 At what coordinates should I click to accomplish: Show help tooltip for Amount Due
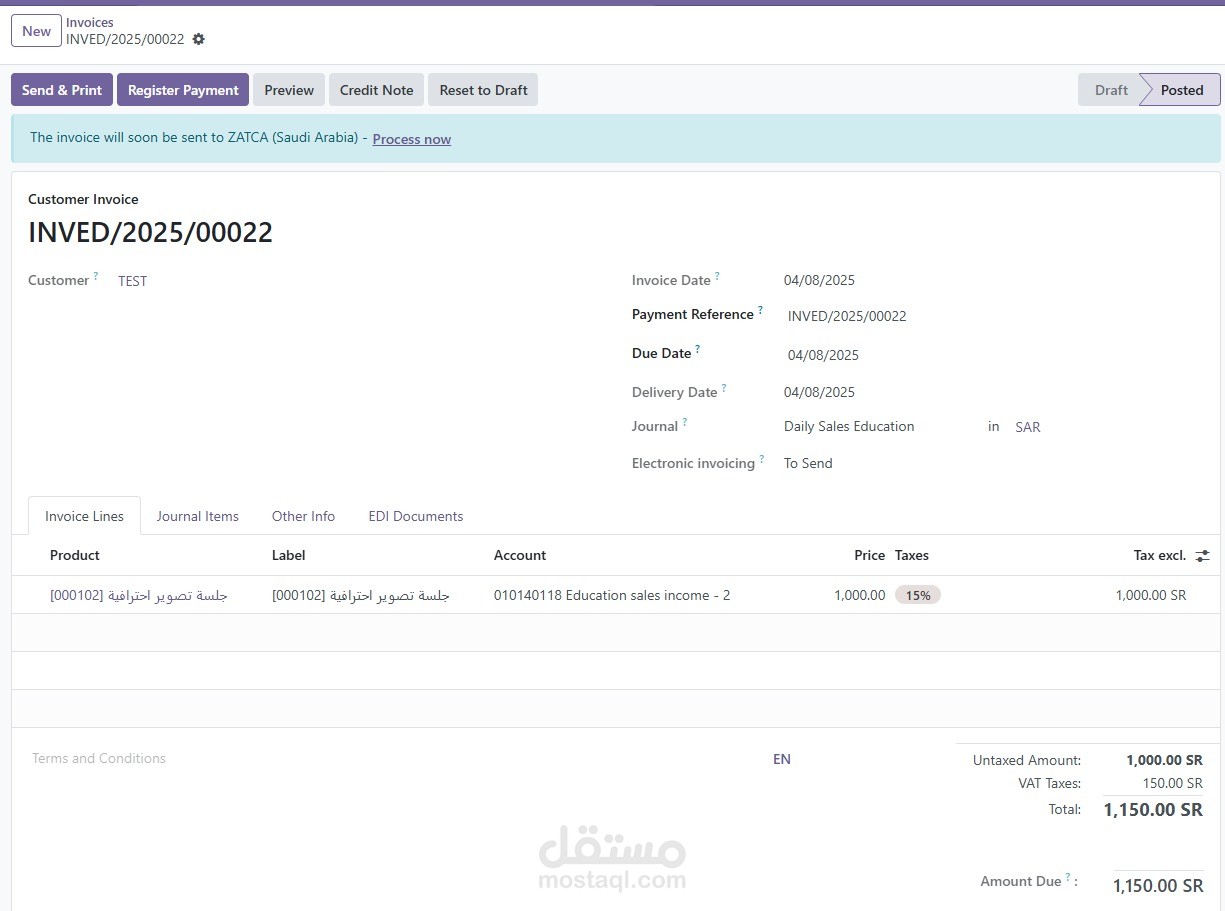coord(1068,877)
